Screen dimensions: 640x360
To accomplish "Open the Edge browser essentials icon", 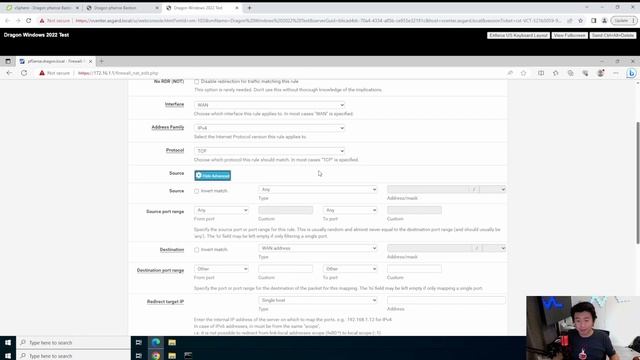I will click(585, 73).
